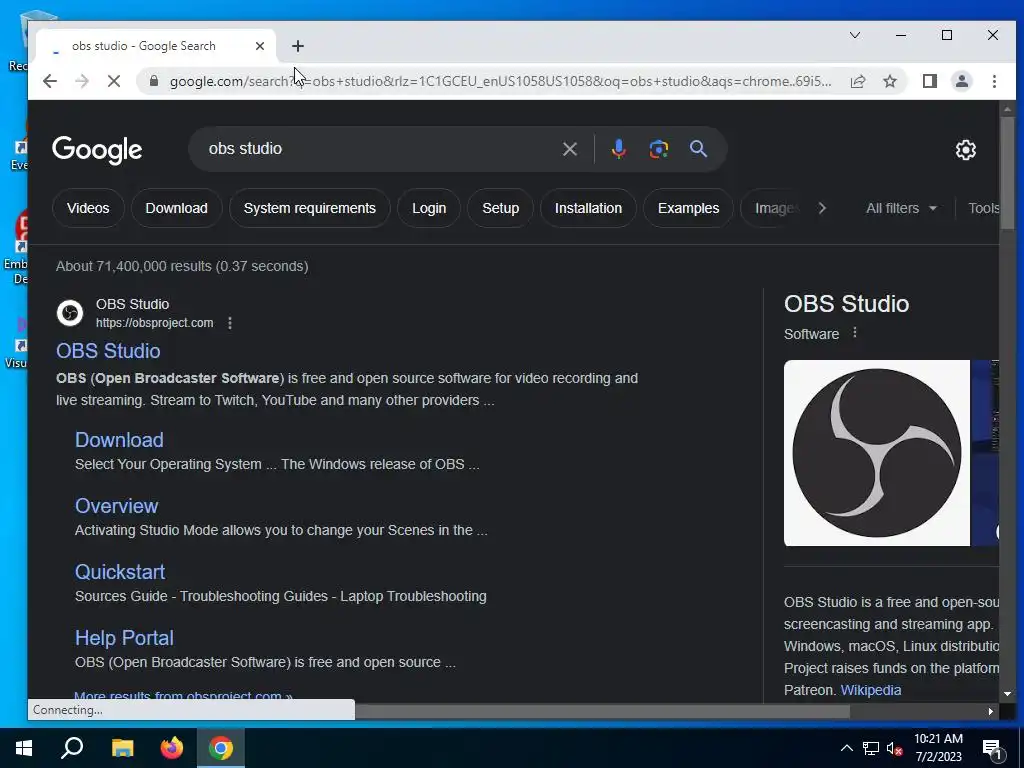Open the Wikipedia link in knowledge panel
The width and height of the screenshot is (1024, 768).
[871, 690]
